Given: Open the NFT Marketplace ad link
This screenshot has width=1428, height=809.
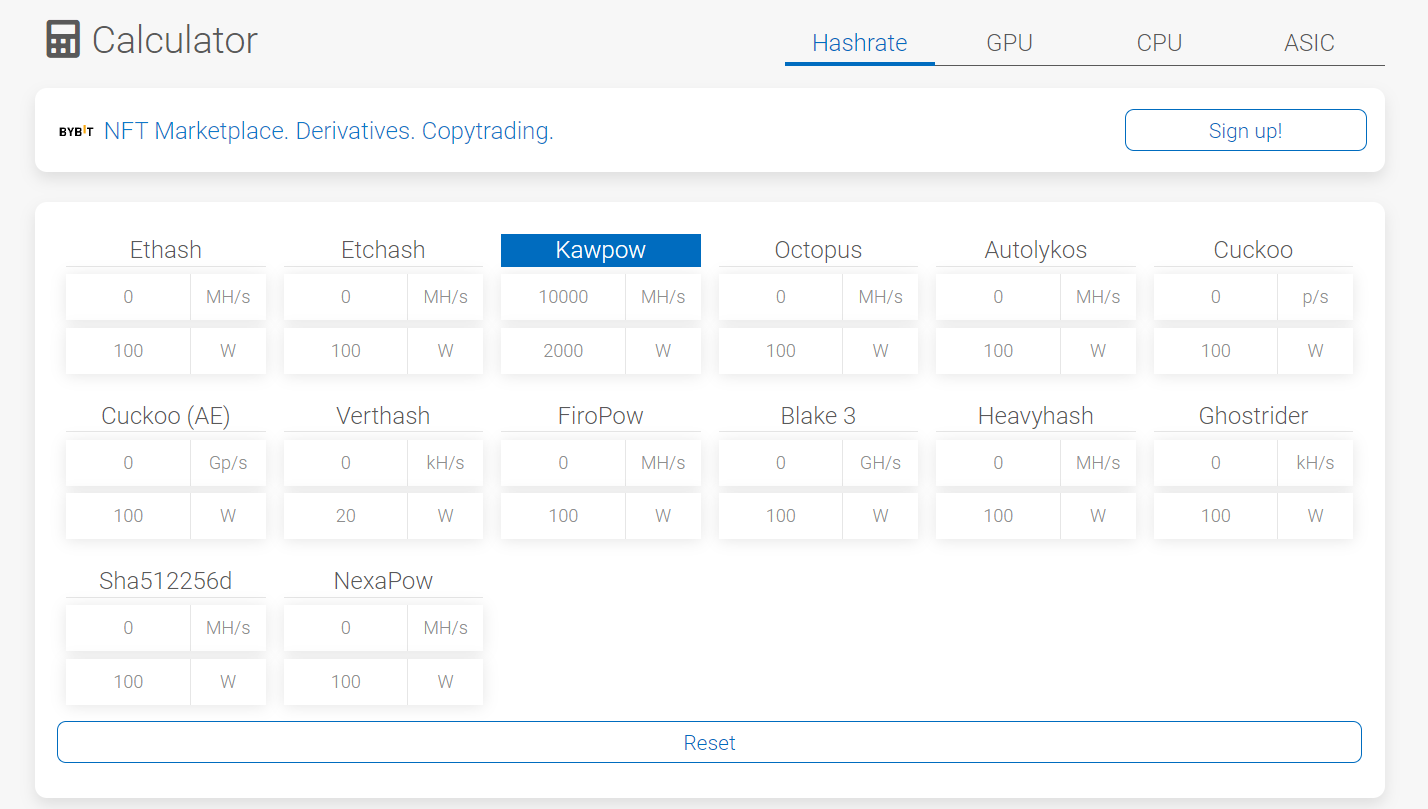Looking at the screenshot, I should tap(328, 131).
